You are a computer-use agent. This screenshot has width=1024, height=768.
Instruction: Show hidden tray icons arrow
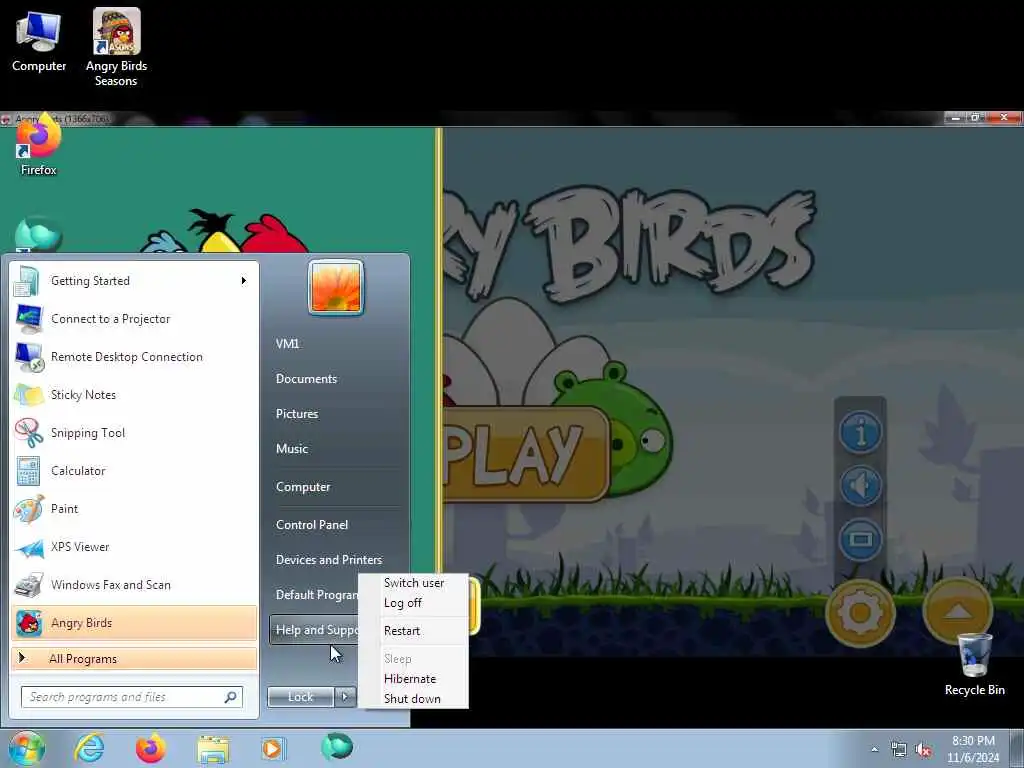point(874,750)
